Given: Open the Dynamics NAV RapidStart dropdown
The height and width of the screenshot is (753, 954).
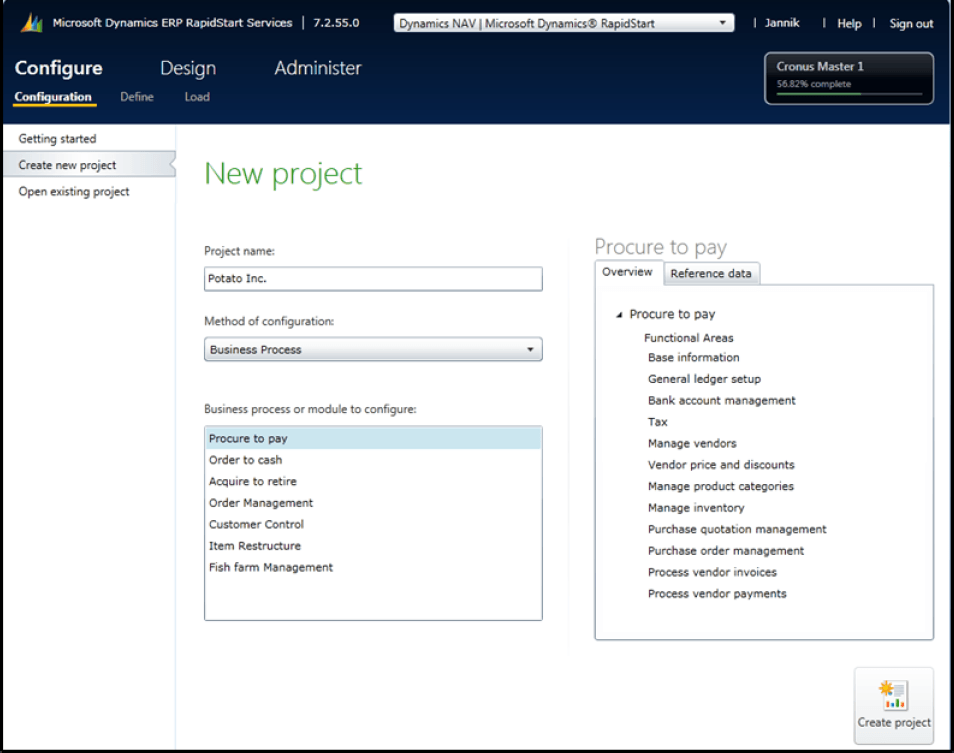Looking at the screenshot, I should coord(563,23).
